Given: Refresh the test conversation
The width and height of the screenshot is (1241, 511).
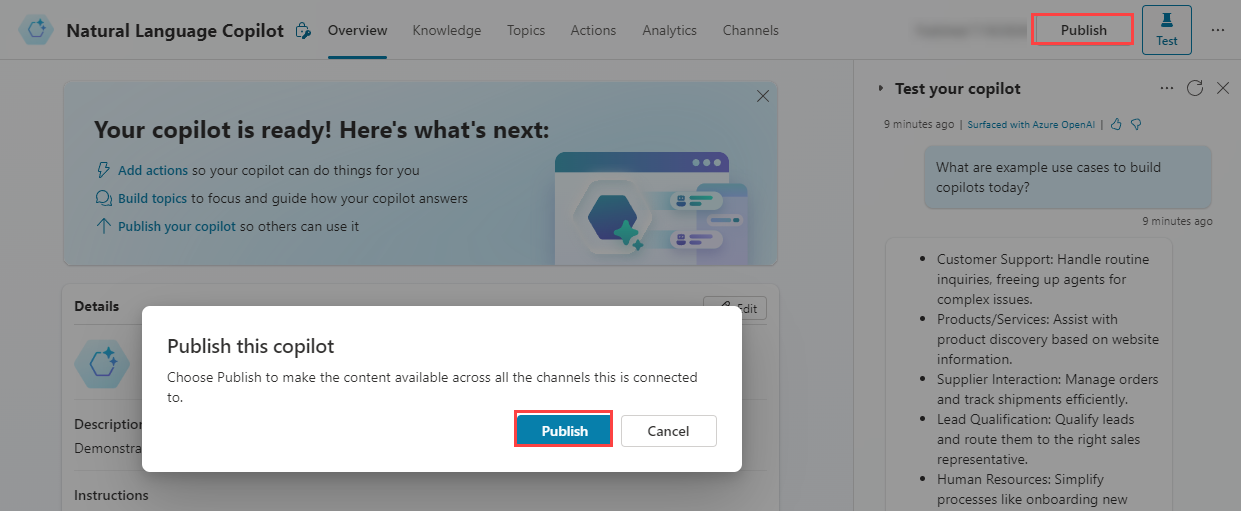Looking at the screenshot, I should coord(1194,88).
